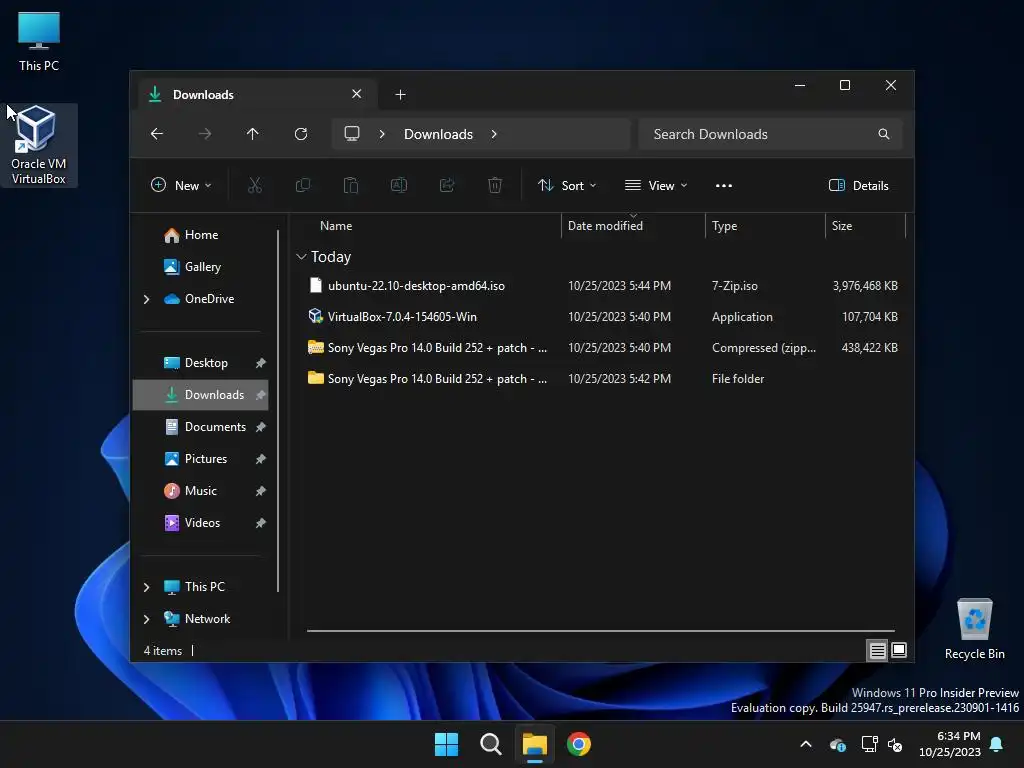This screenshot has width=1024, height=768.
Task: Navigate up one folder level
Action: click(253, 134)
